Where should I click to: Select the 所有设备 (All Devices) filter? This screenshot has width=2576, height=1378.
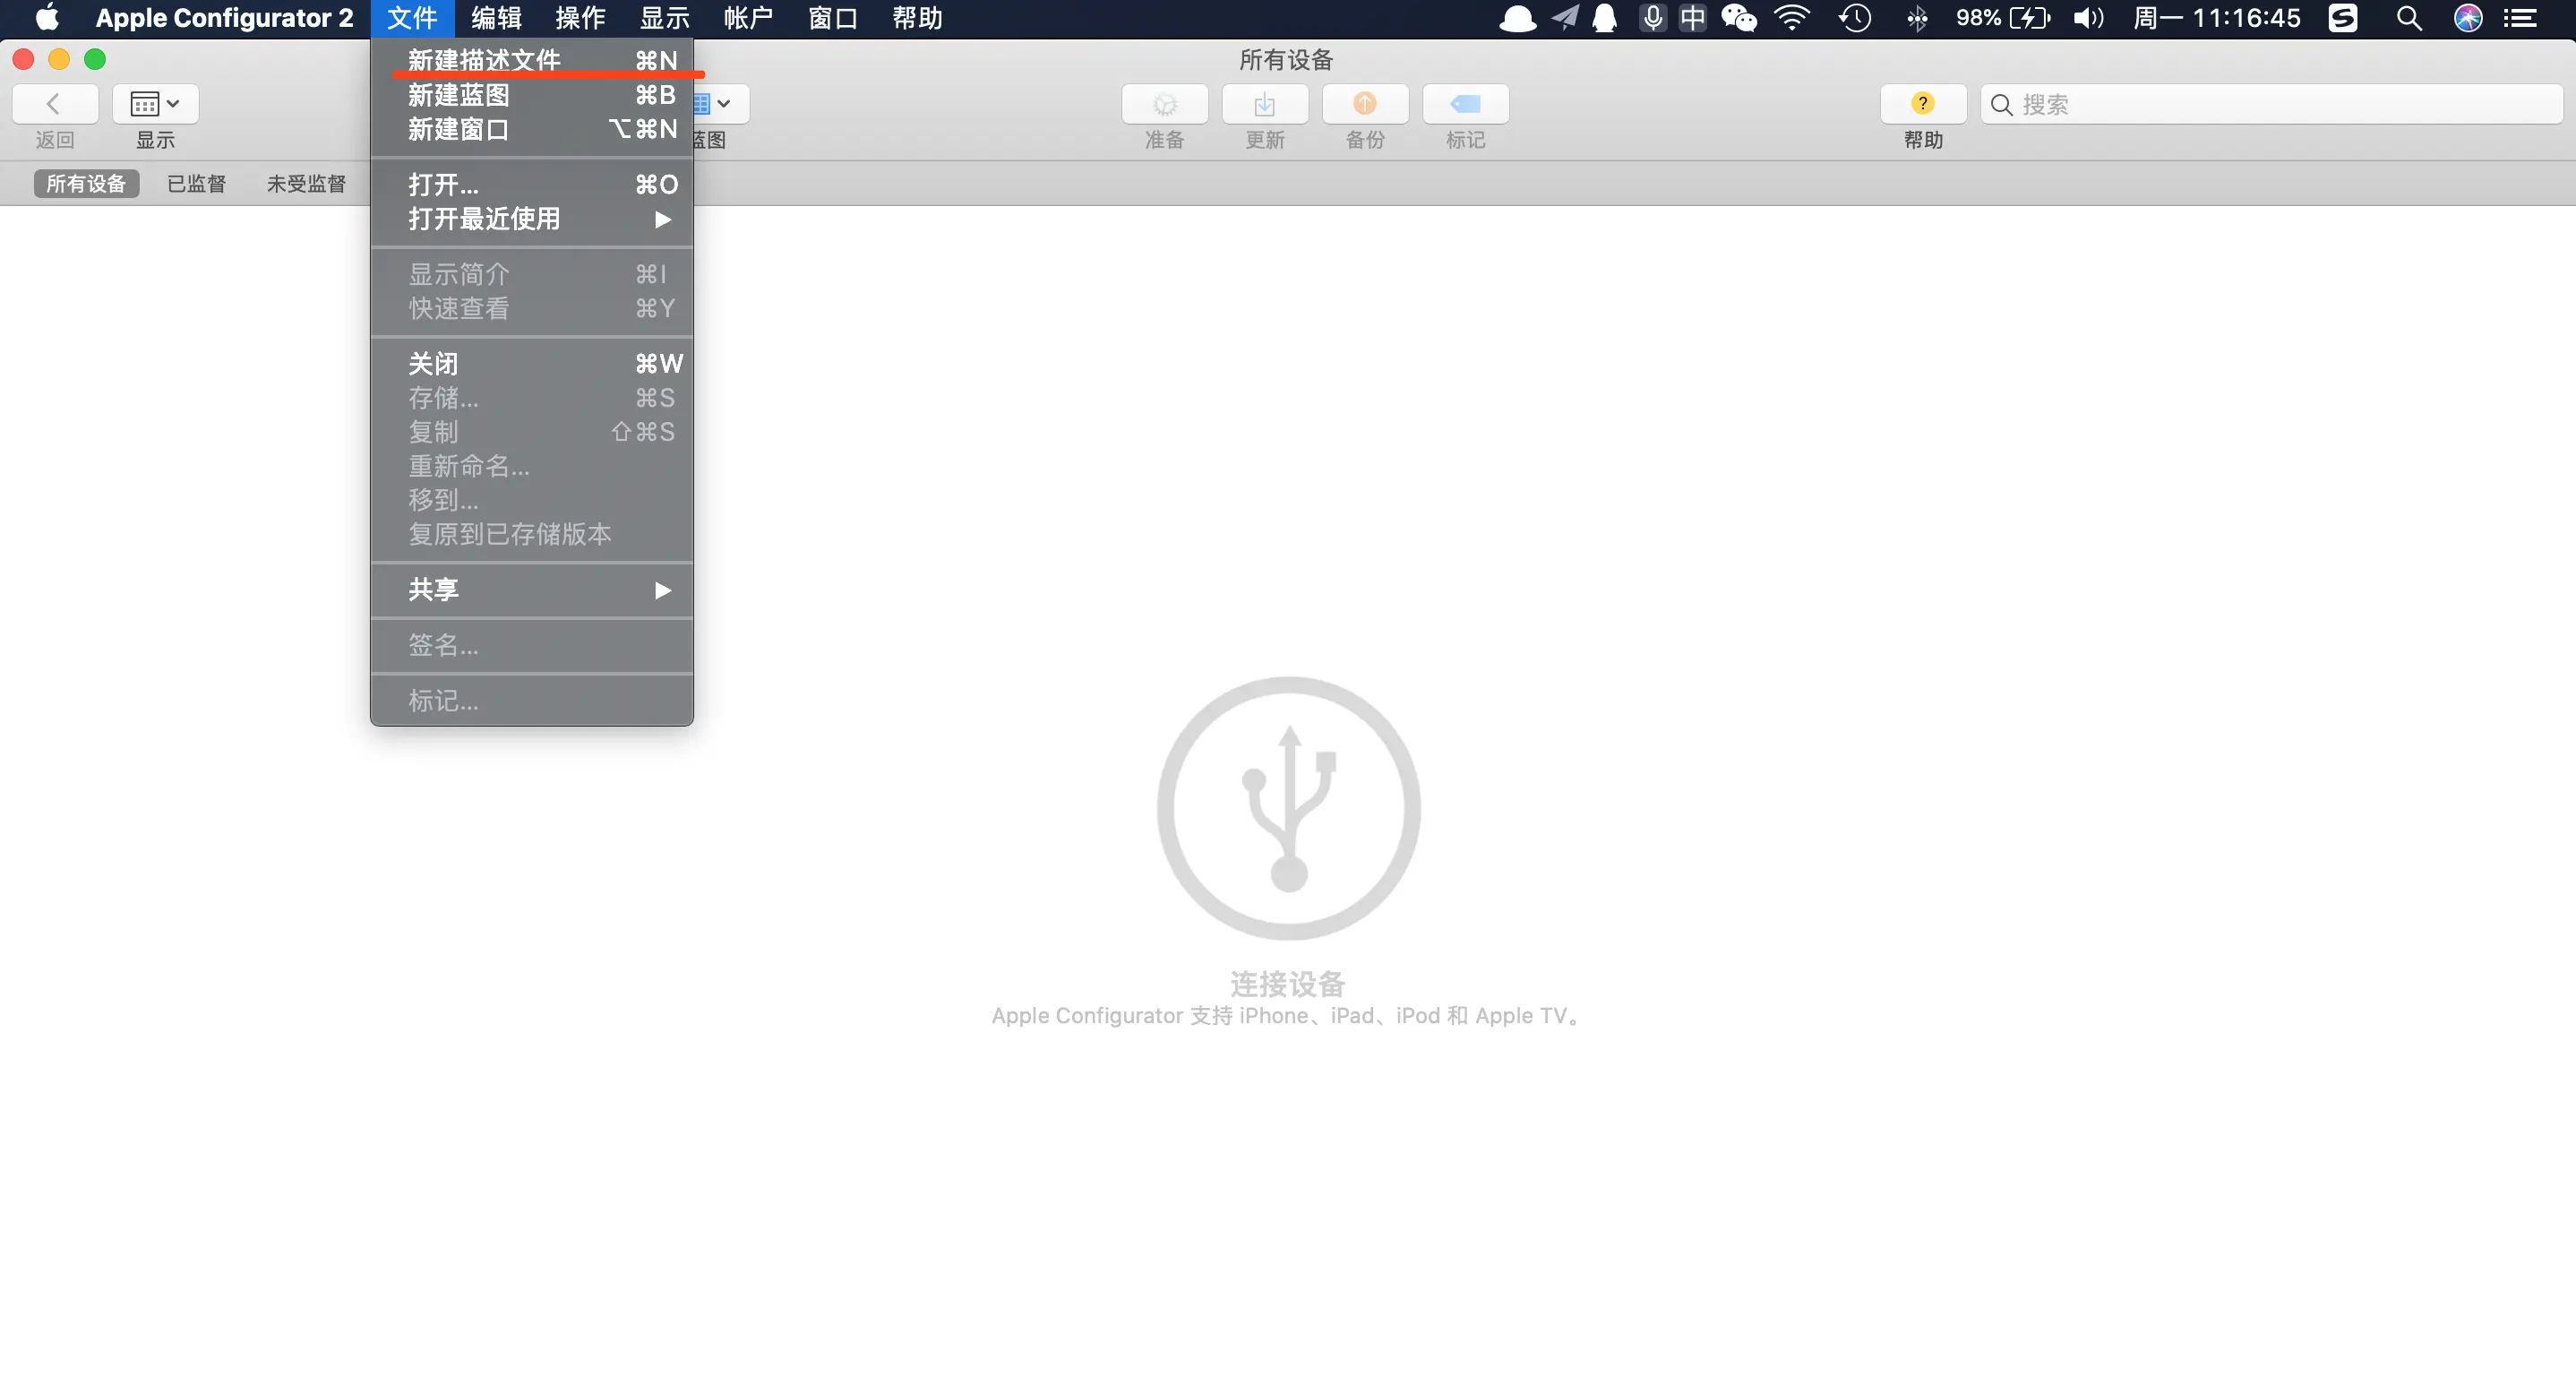point(86,184)
